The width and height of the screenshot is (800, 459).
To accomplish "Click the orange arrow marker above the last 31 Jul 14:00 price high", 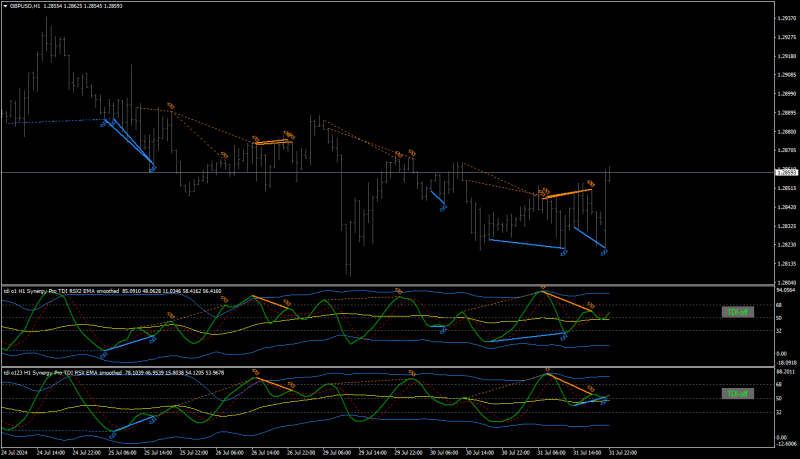I will (x=590, y=183).
